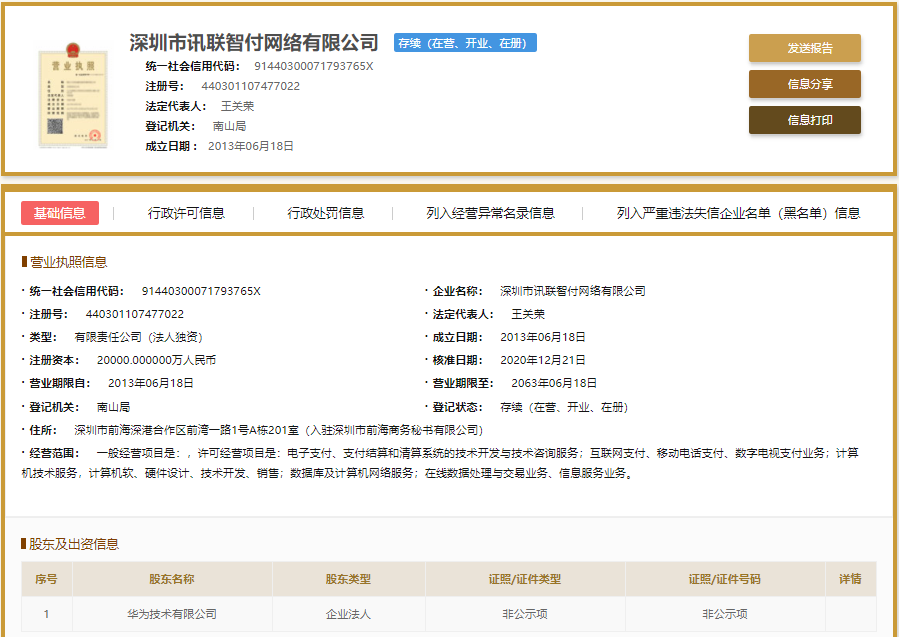Click the 信息分享 button
The image size is (899, 637).
coord(804,84)
